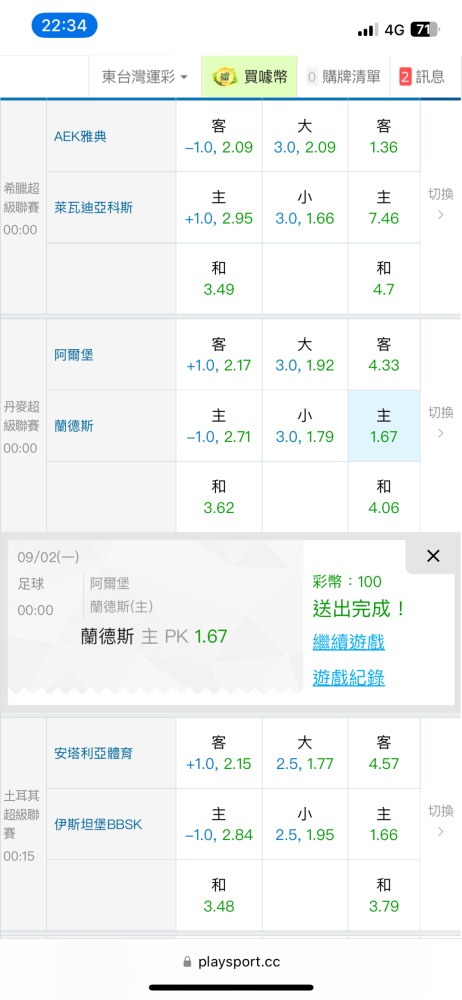Open the 遊戲紀錄 link

[x=348, y=678]
